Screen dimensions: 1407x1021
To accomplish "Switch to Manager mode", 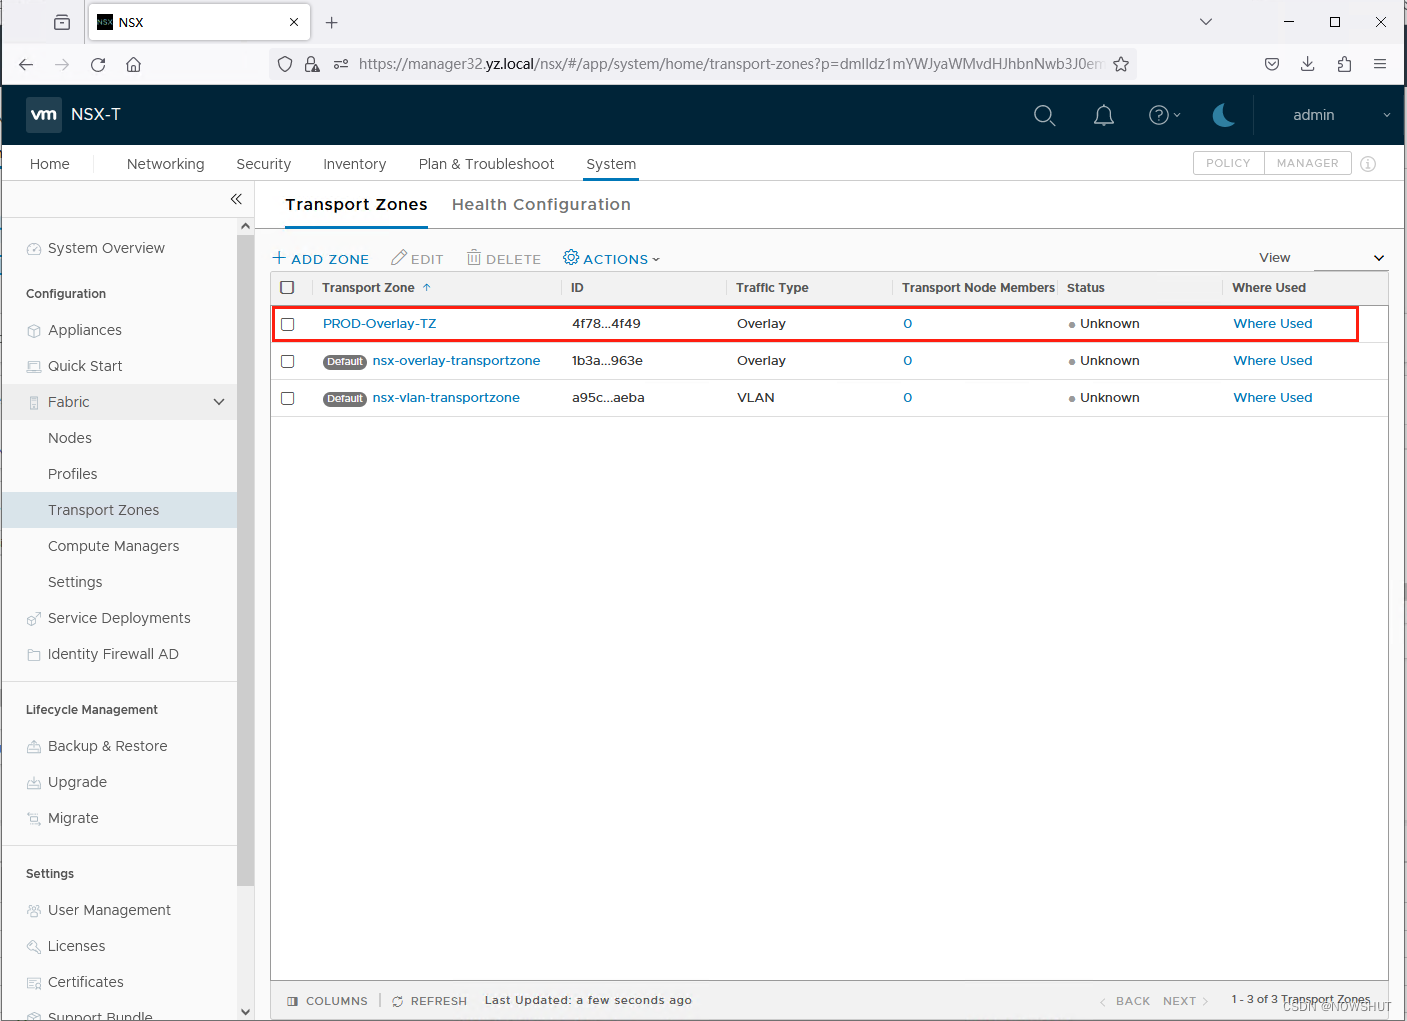I will pos(1307,163).
